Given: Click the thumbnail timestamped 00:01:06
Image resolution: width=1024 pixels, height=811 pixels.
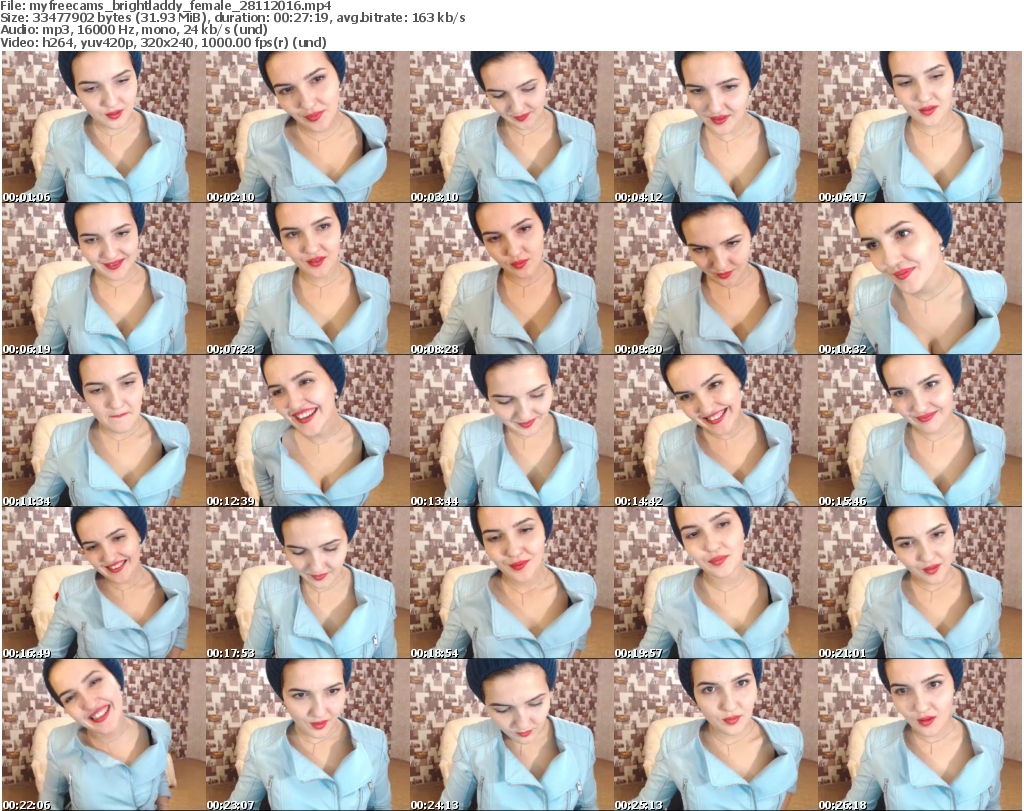Looking at the screenshot, I should pos(102,127).
